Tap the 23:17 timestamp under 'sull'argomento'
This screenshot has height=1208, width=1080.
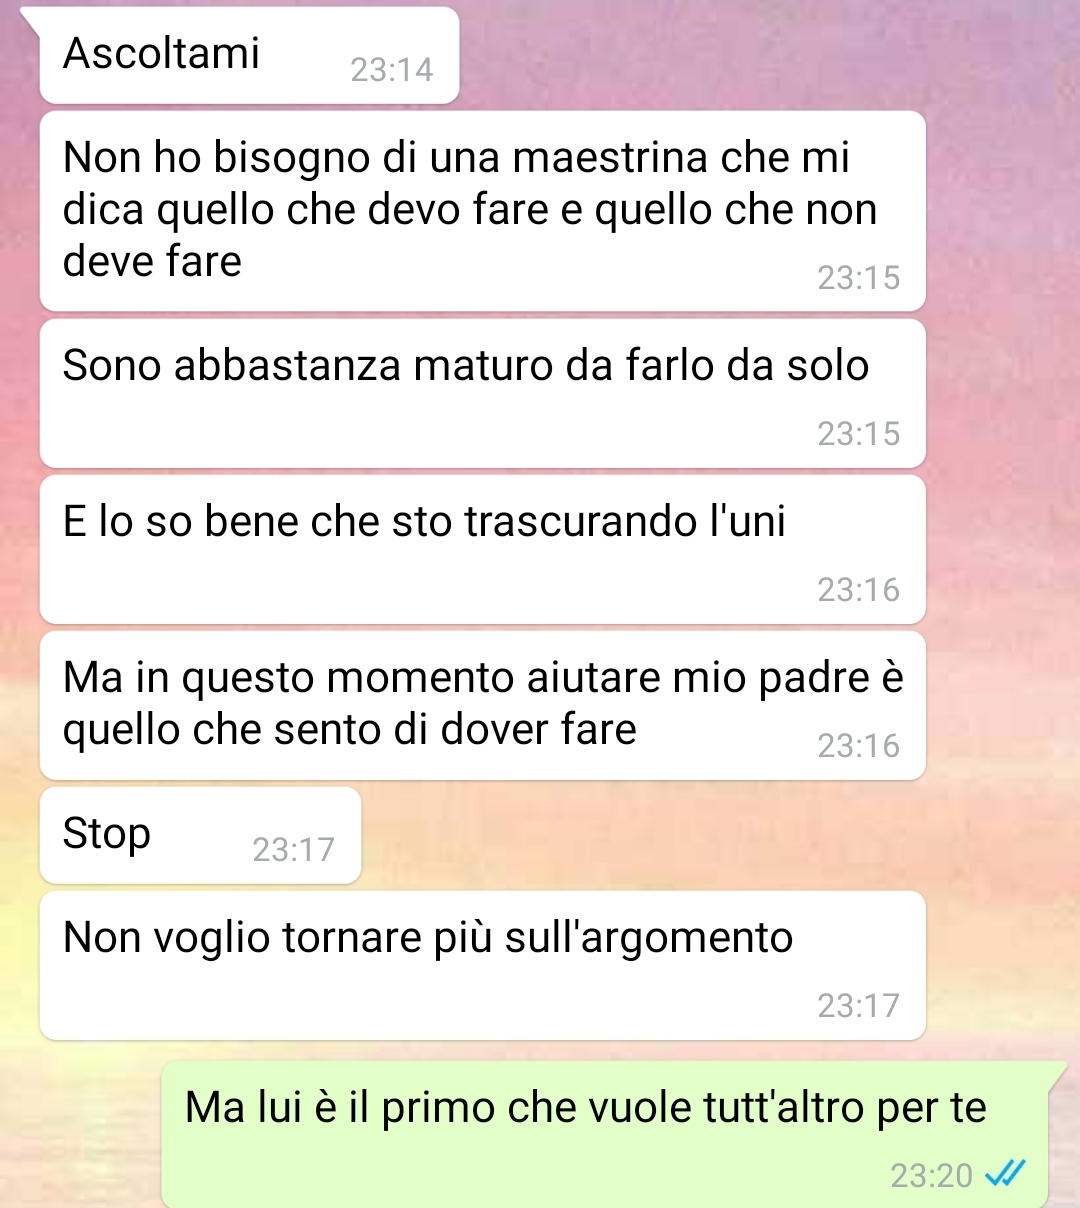point(858,1006)
